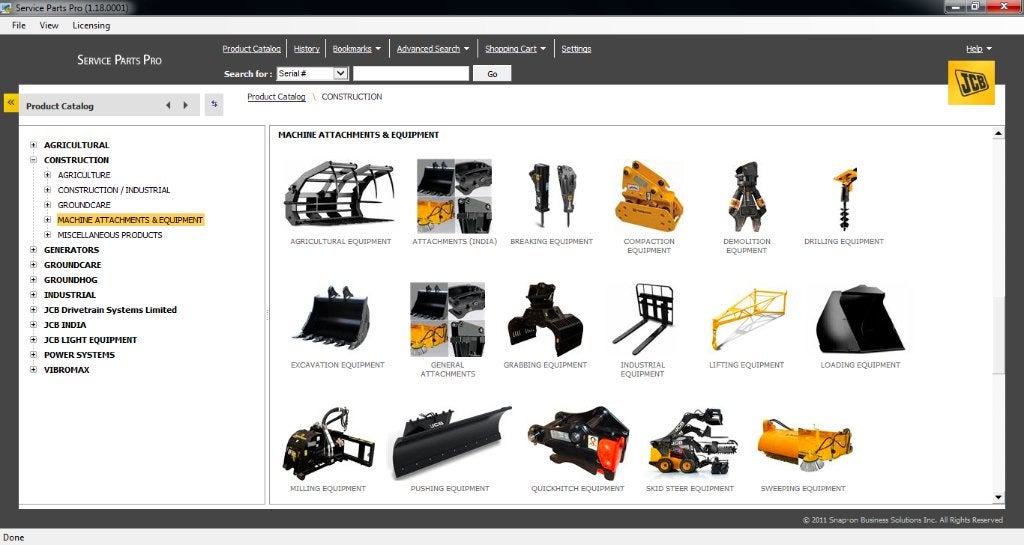Click Product Catalog breadcrumb link
This screenshot has width=1024, height=545.
tap(276, 97)
